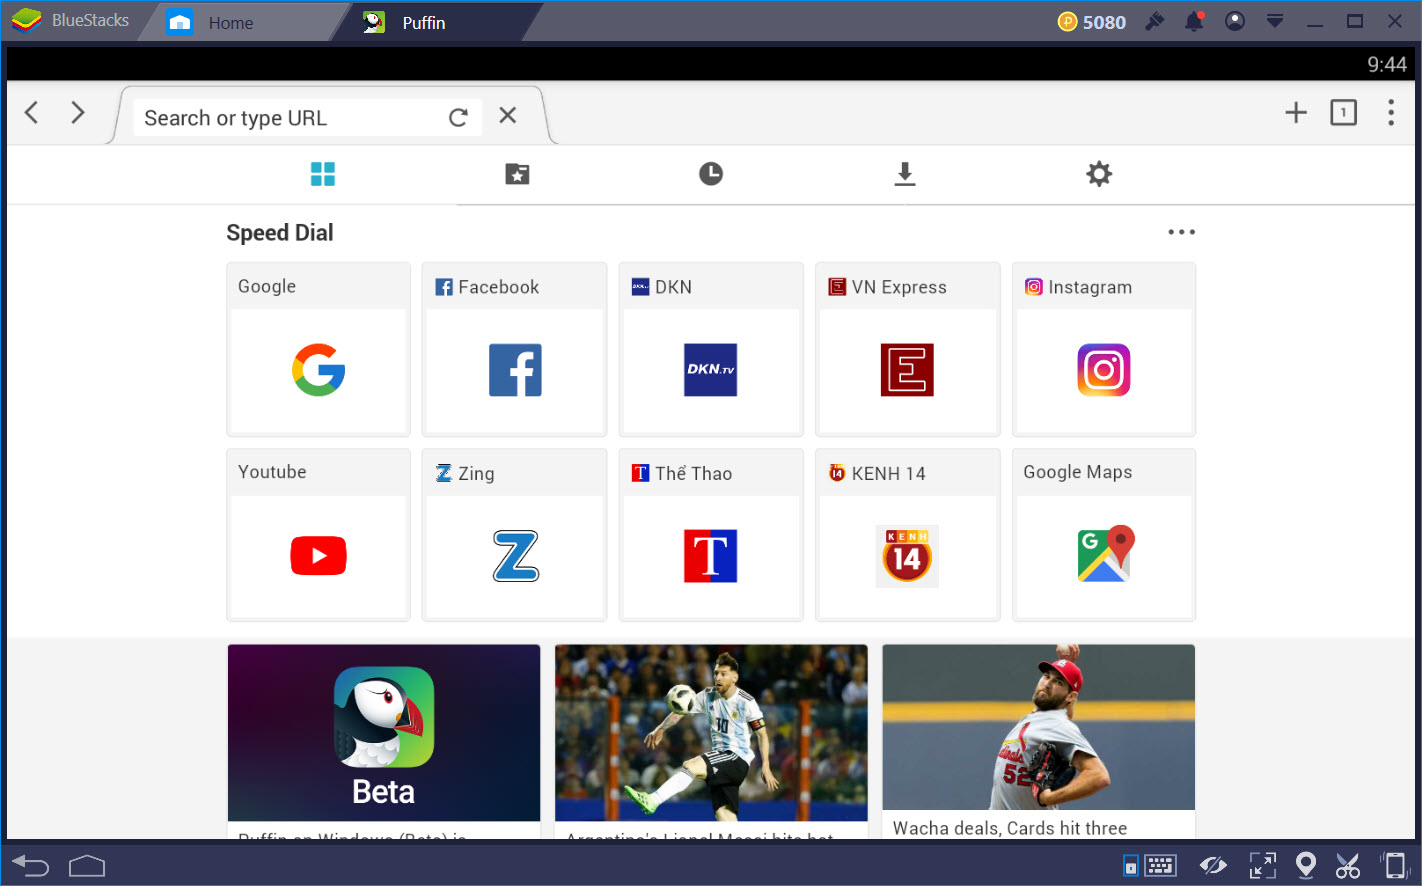Screen dimensions: 1422x886
Task: Open the 5080 BlueStacks points balance
Action: pyautogui.click(x=1092, y=22)
